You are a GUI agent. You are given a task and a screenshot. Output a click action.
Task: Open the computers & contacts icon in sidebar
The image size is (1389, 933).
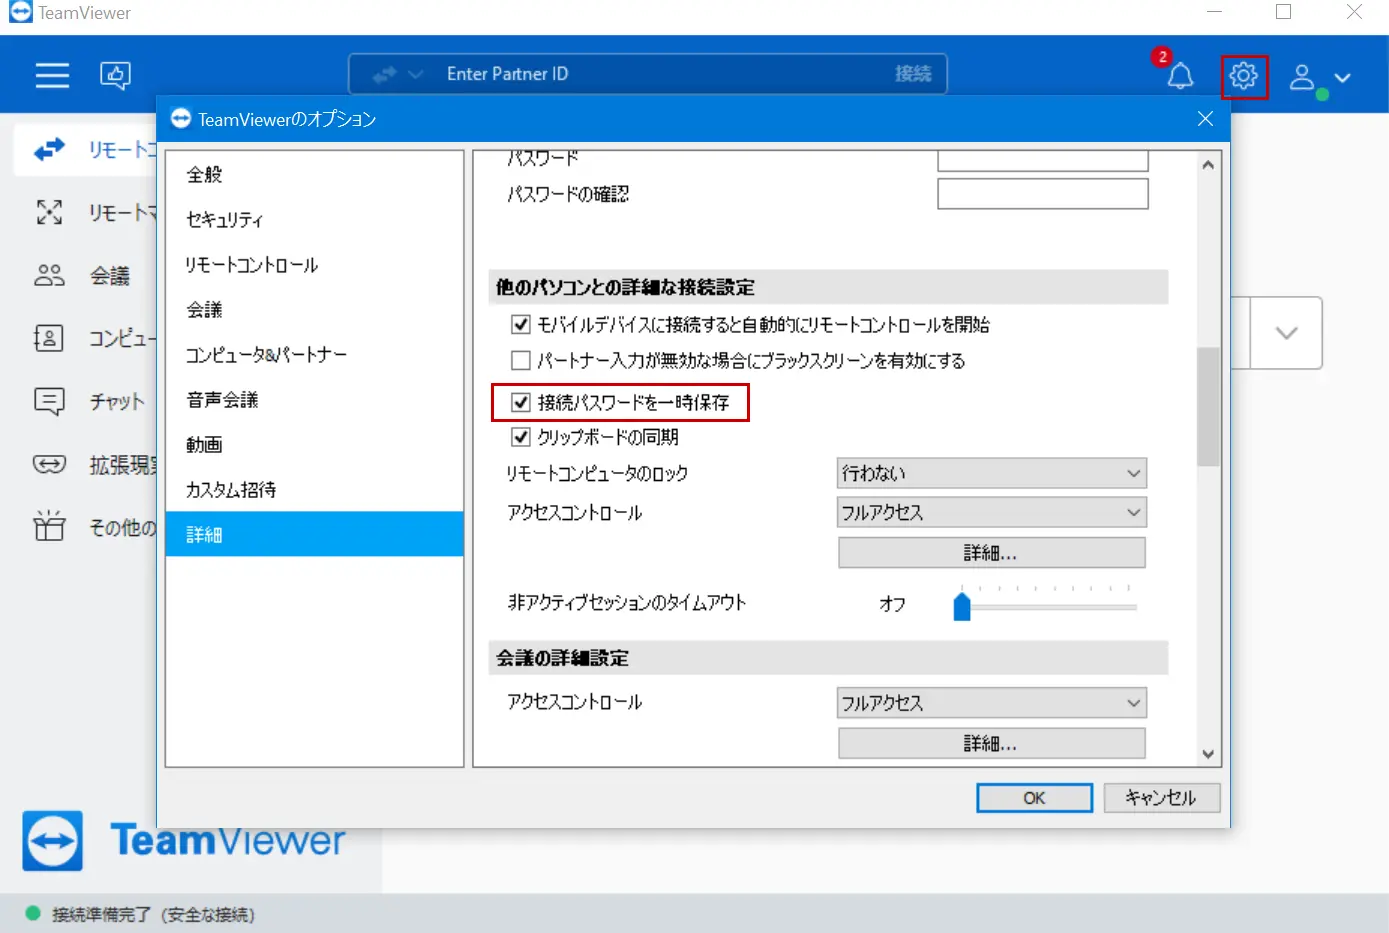coord(49,338)
